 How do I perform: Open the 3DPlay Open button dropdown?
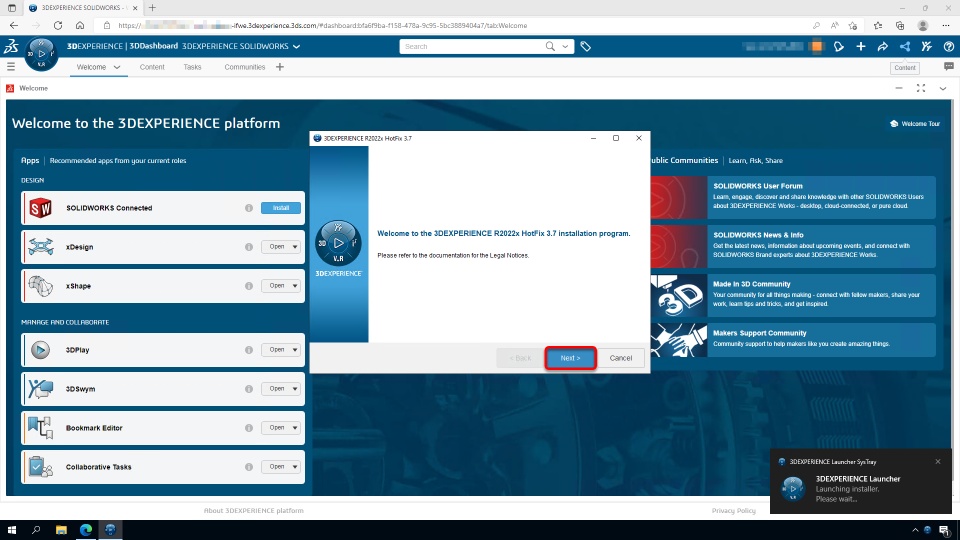tap(294, 350)
